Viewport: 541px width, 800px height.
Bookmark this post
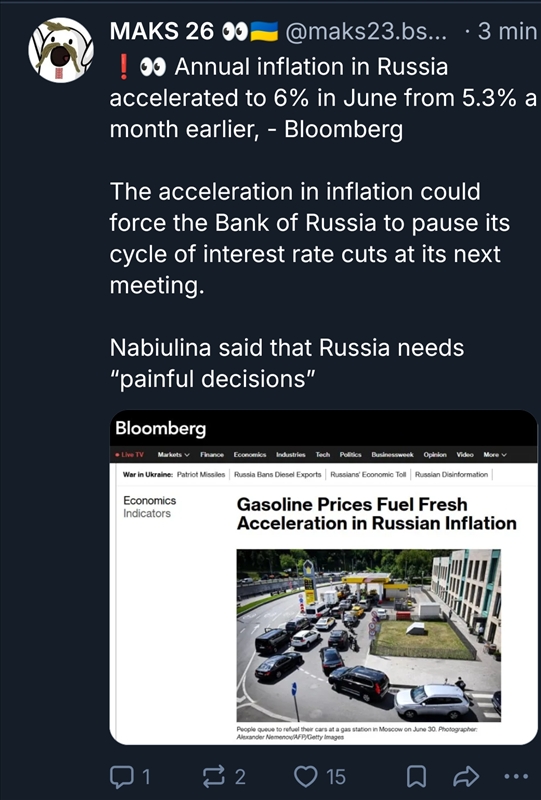click(416, 777)
